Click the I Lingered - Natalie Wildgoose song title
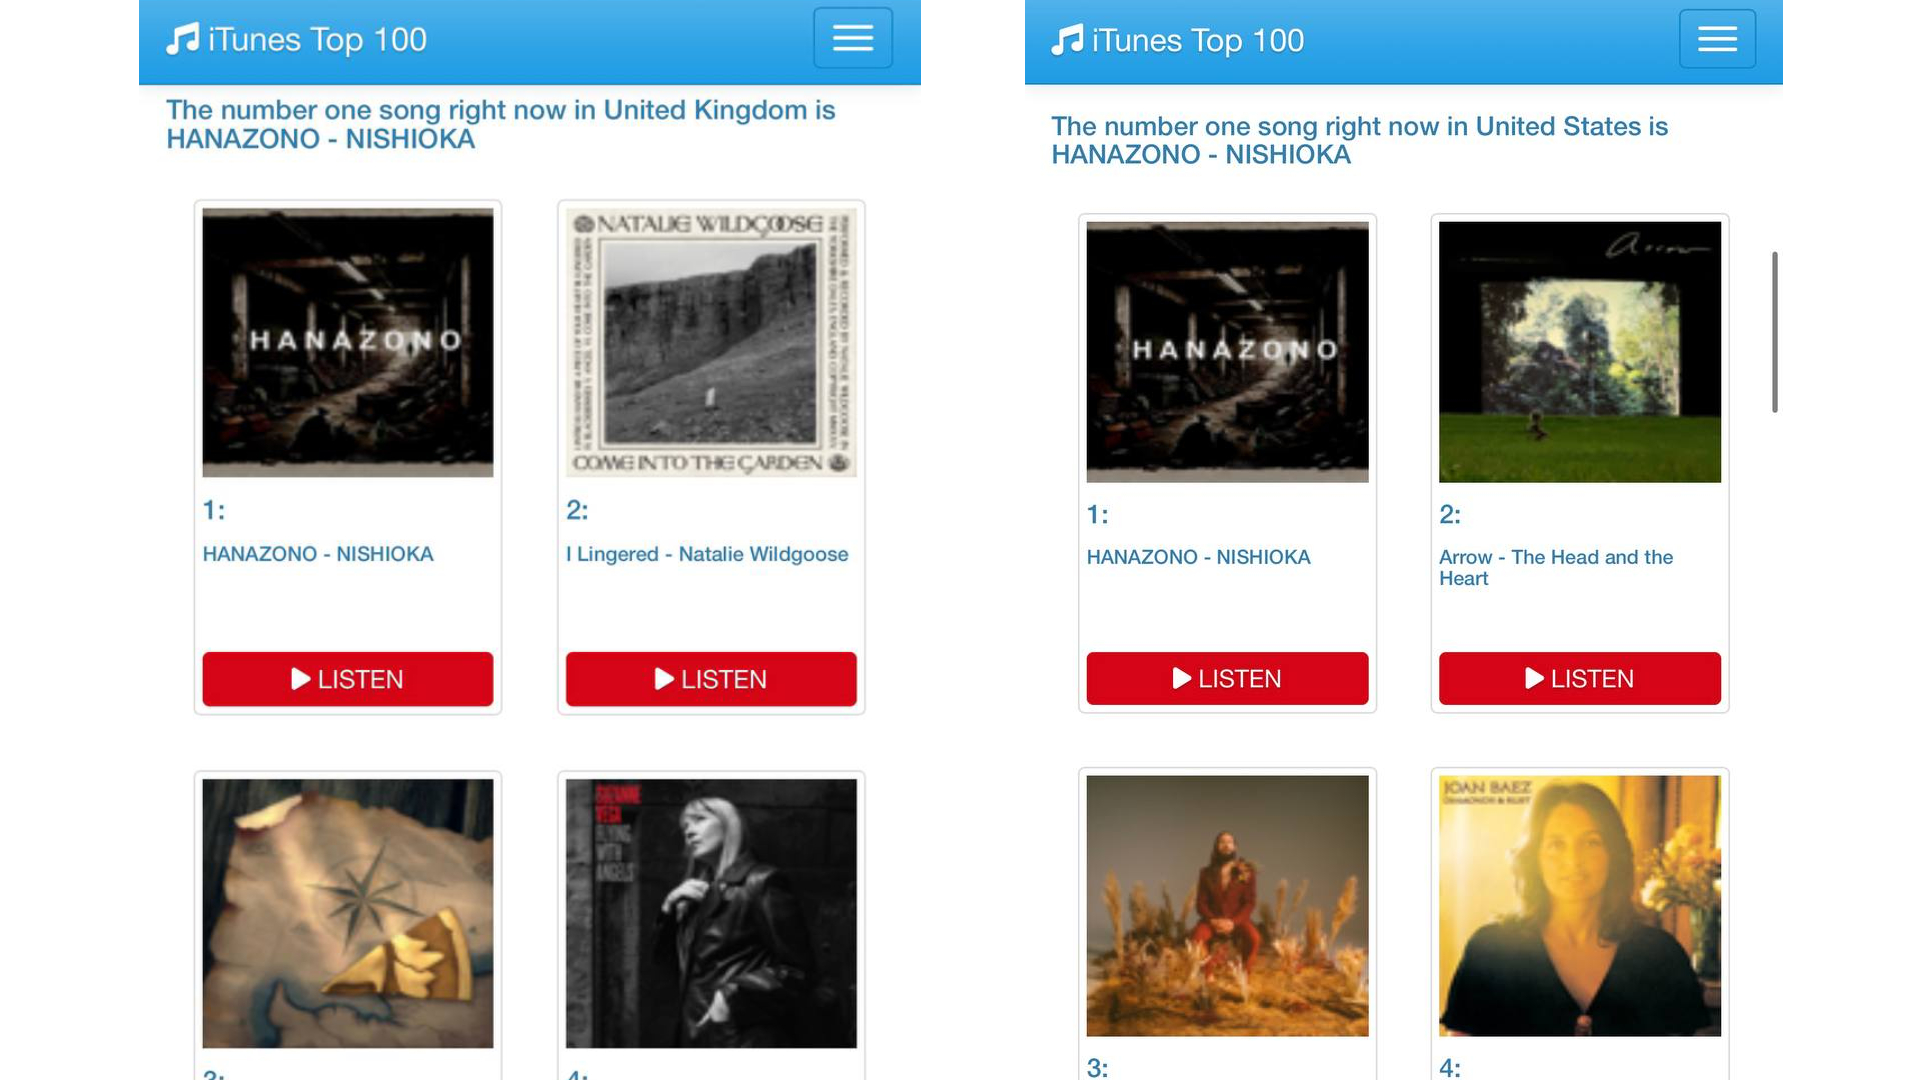 point(707,554)
